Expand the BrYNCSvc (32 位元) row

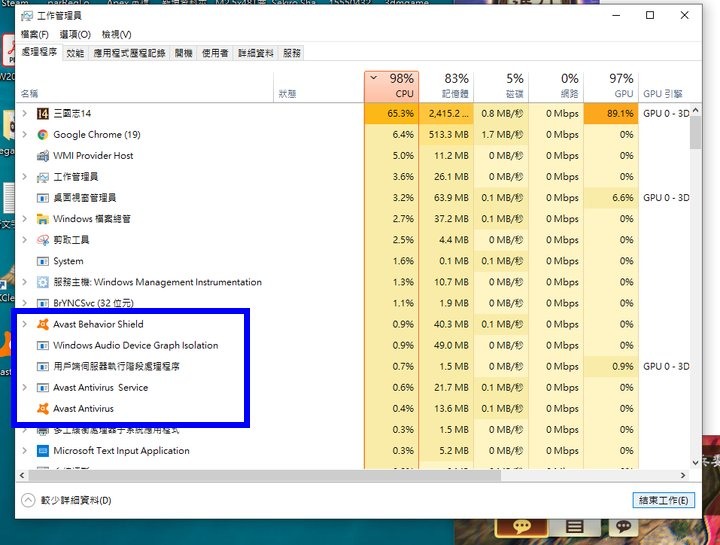[25, 303]
